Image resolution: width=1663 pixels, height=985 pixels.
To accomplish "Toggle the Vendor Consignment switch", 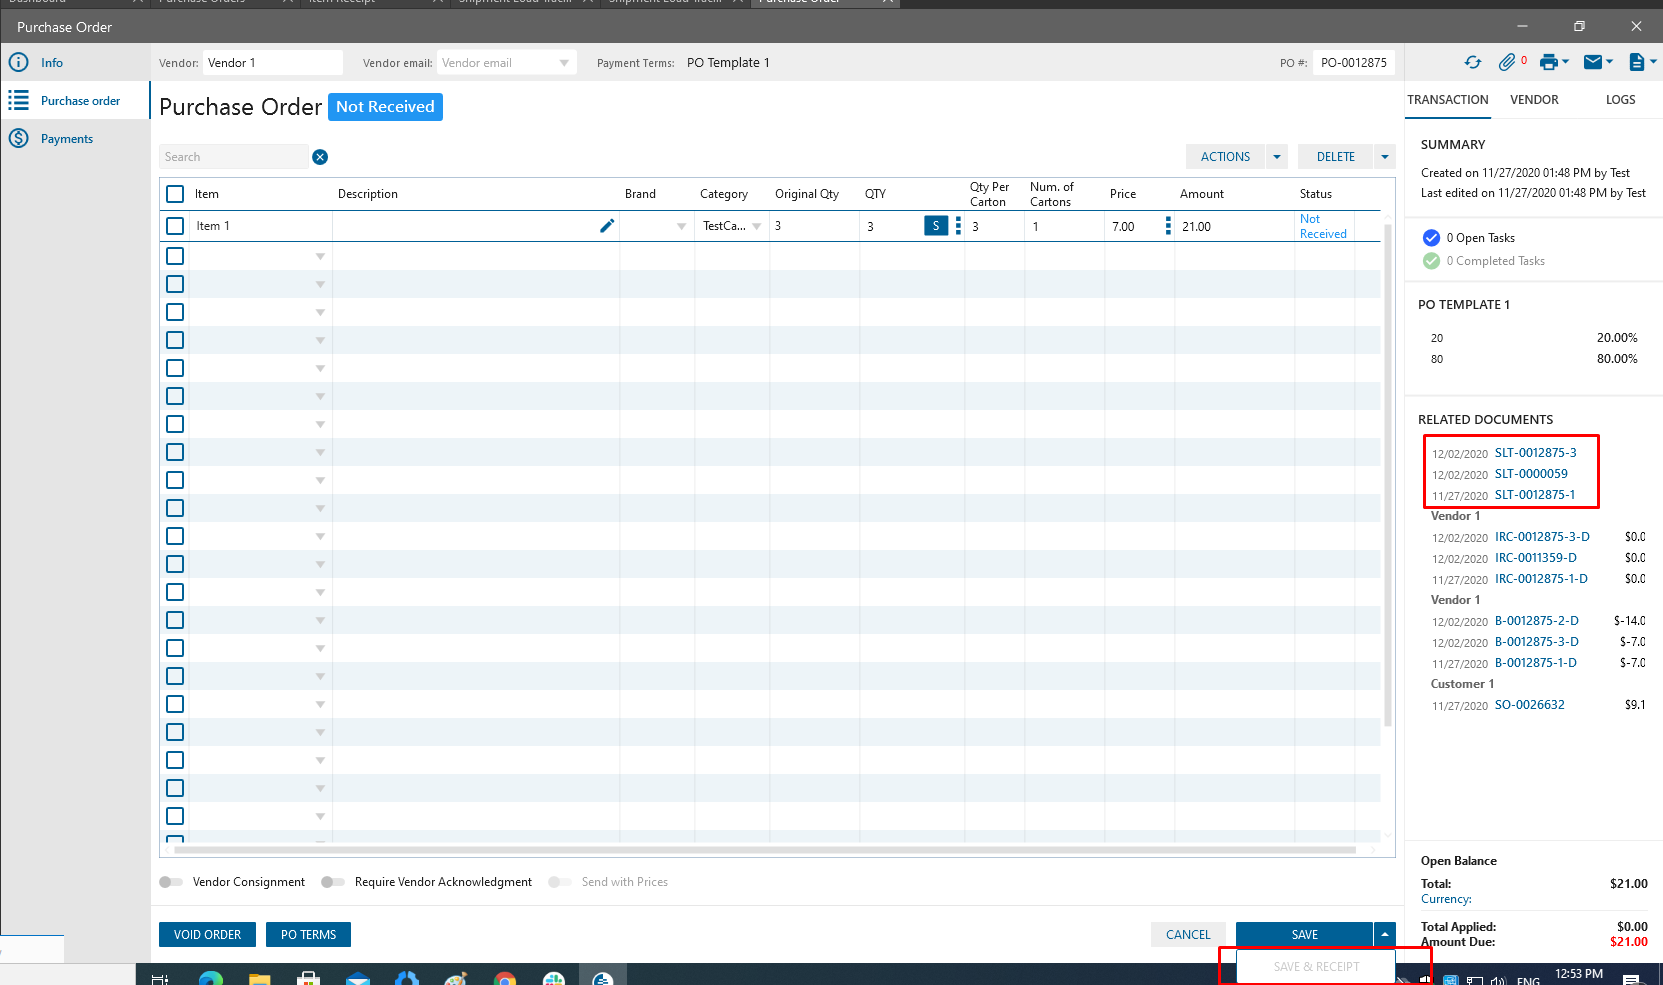I will pyautogui.click(x=171, y=882).
